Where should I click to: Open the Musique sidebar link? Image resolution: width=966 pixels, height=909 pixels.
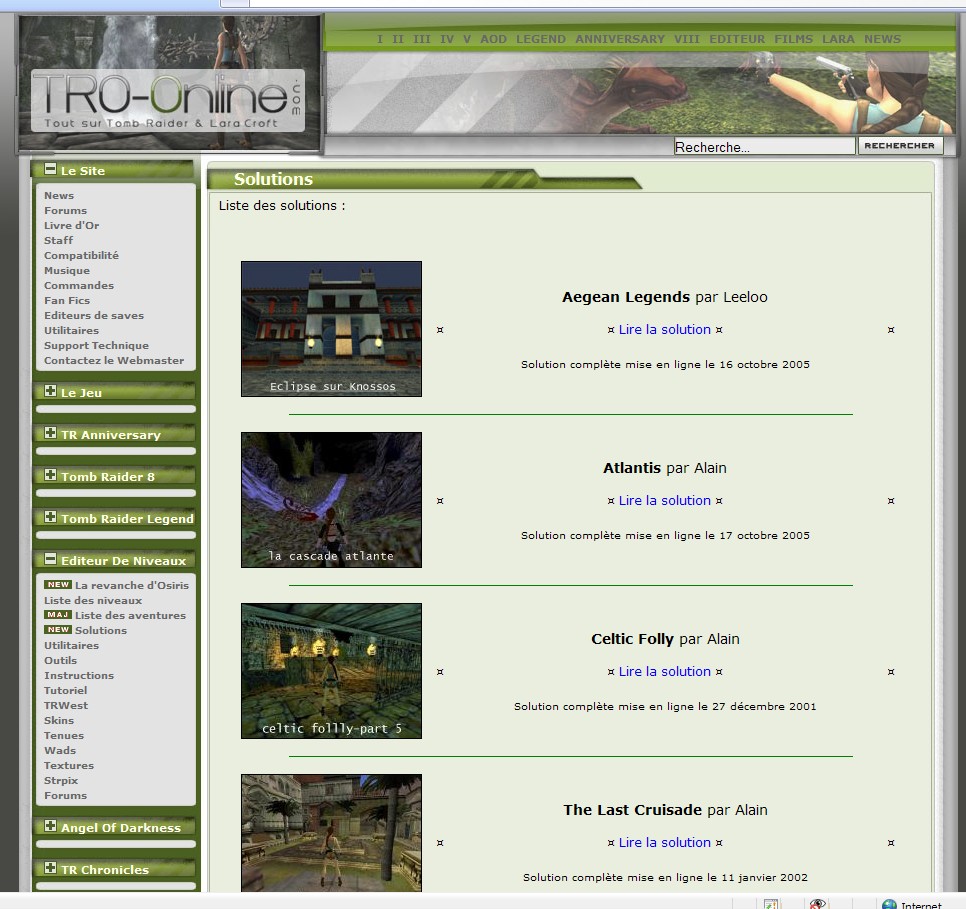pos(67,270)
